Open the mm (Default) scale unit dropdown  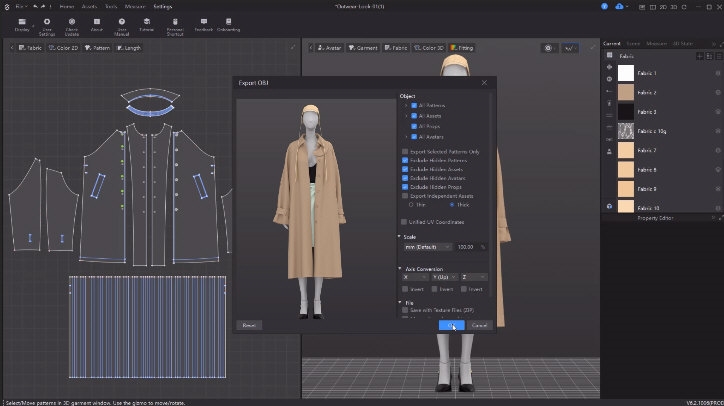pyautogui.click(x=428, y=247)
